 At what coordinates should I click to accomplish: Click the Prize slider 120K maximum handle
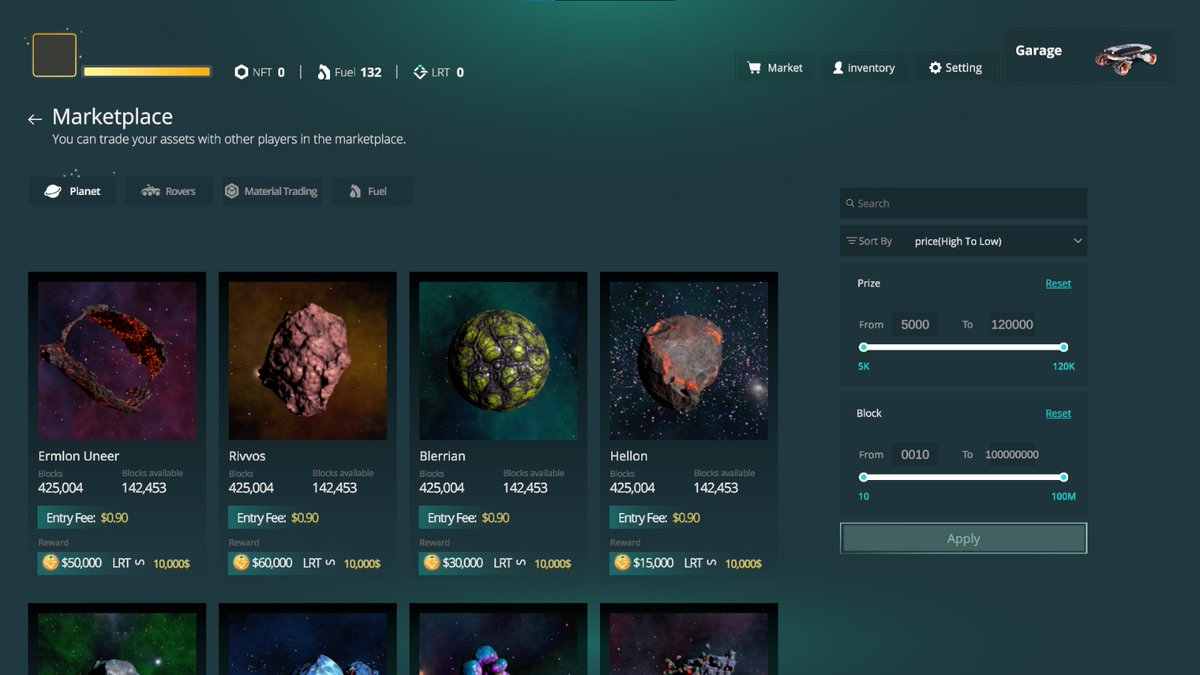point(1063,347)
